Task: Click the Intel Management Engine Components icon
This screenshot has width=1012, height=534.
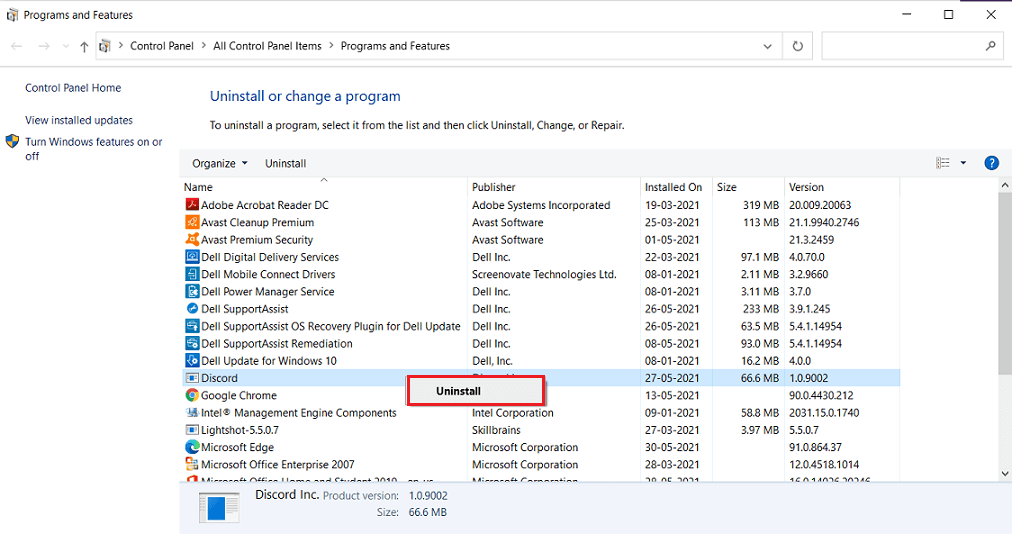Action: pos(192,413)
